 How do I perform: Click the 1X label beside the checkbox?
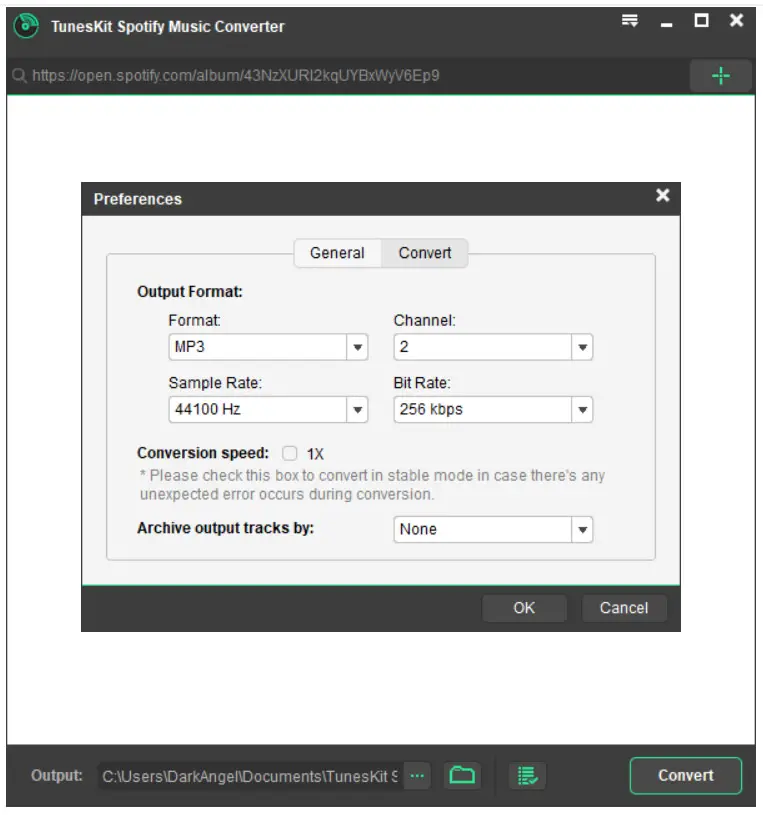(315, 454)
